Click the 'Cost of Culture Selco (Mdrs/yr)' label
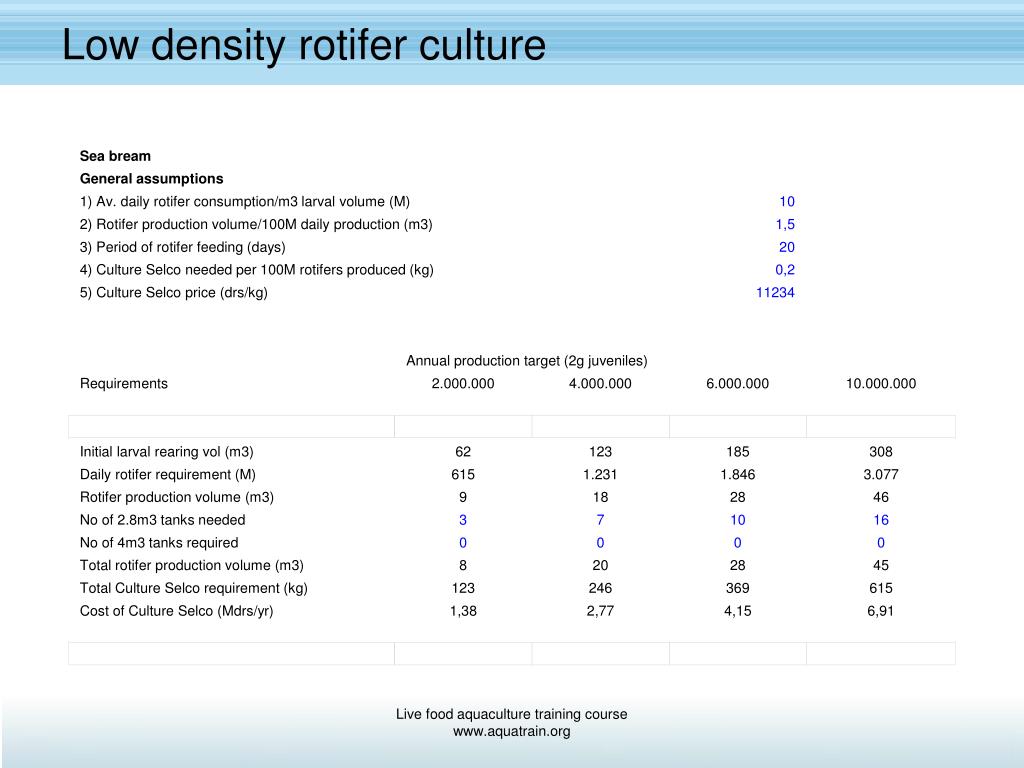Image resolution: width=1024 pixels, height=768 pixels. 176,611
